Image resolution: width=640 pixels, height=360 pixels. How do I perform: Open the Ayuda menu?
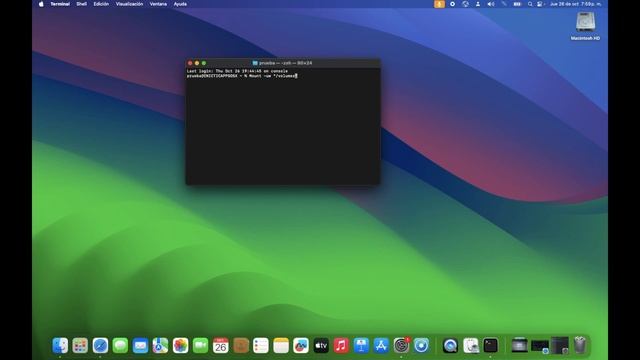pyautogui.click(x=180, y=4)
